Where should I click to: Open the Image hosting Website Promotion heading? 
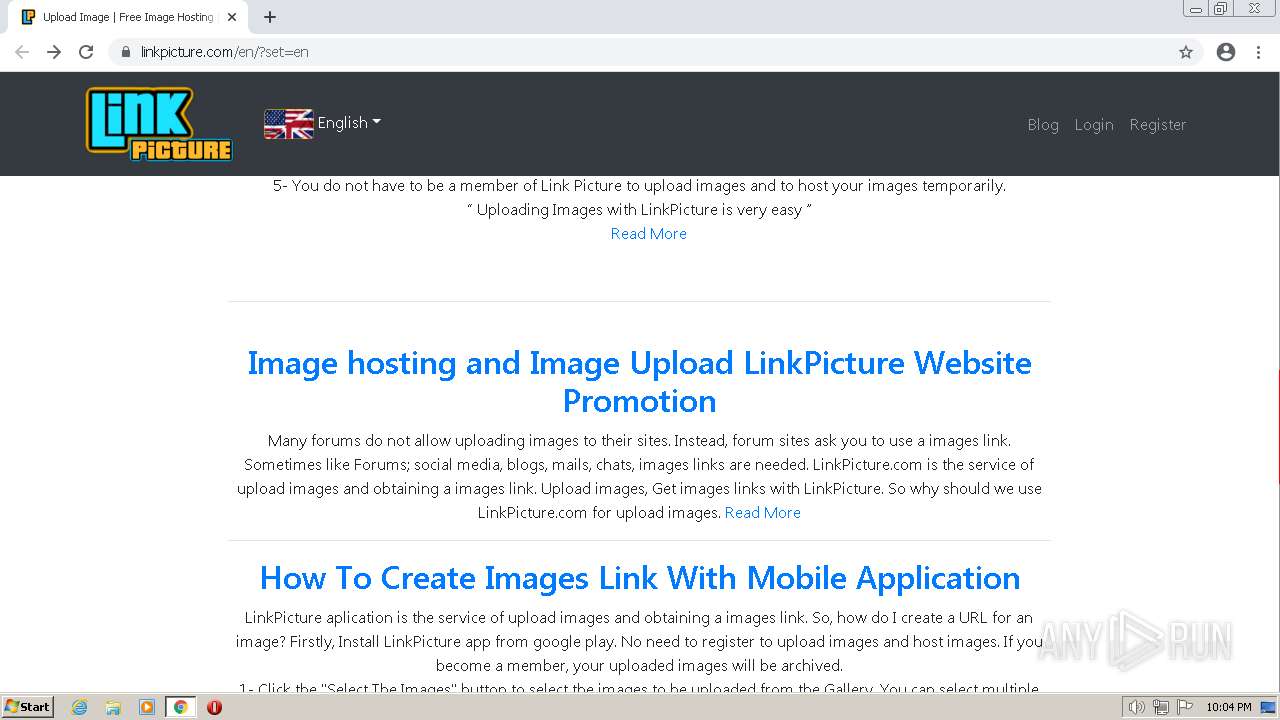click(x=640, y=381)
